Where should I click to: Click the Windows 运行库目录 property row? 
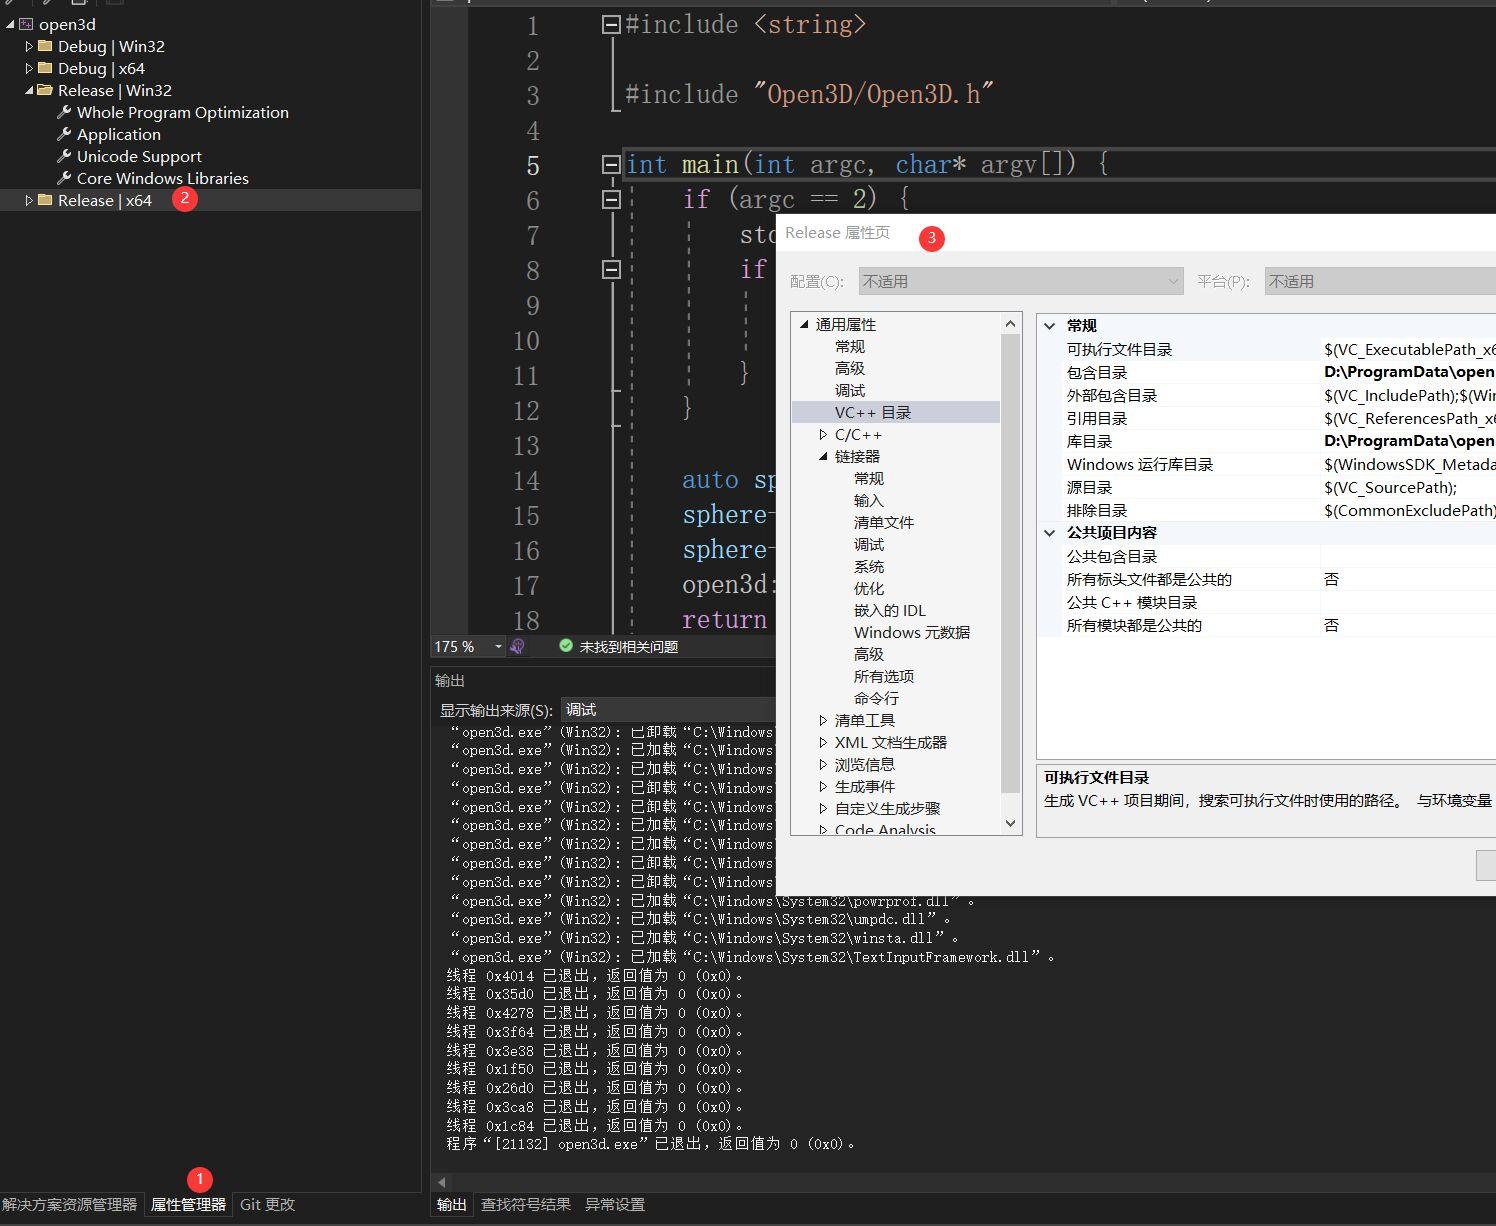pyautogui.click(x=1266, y=464)
